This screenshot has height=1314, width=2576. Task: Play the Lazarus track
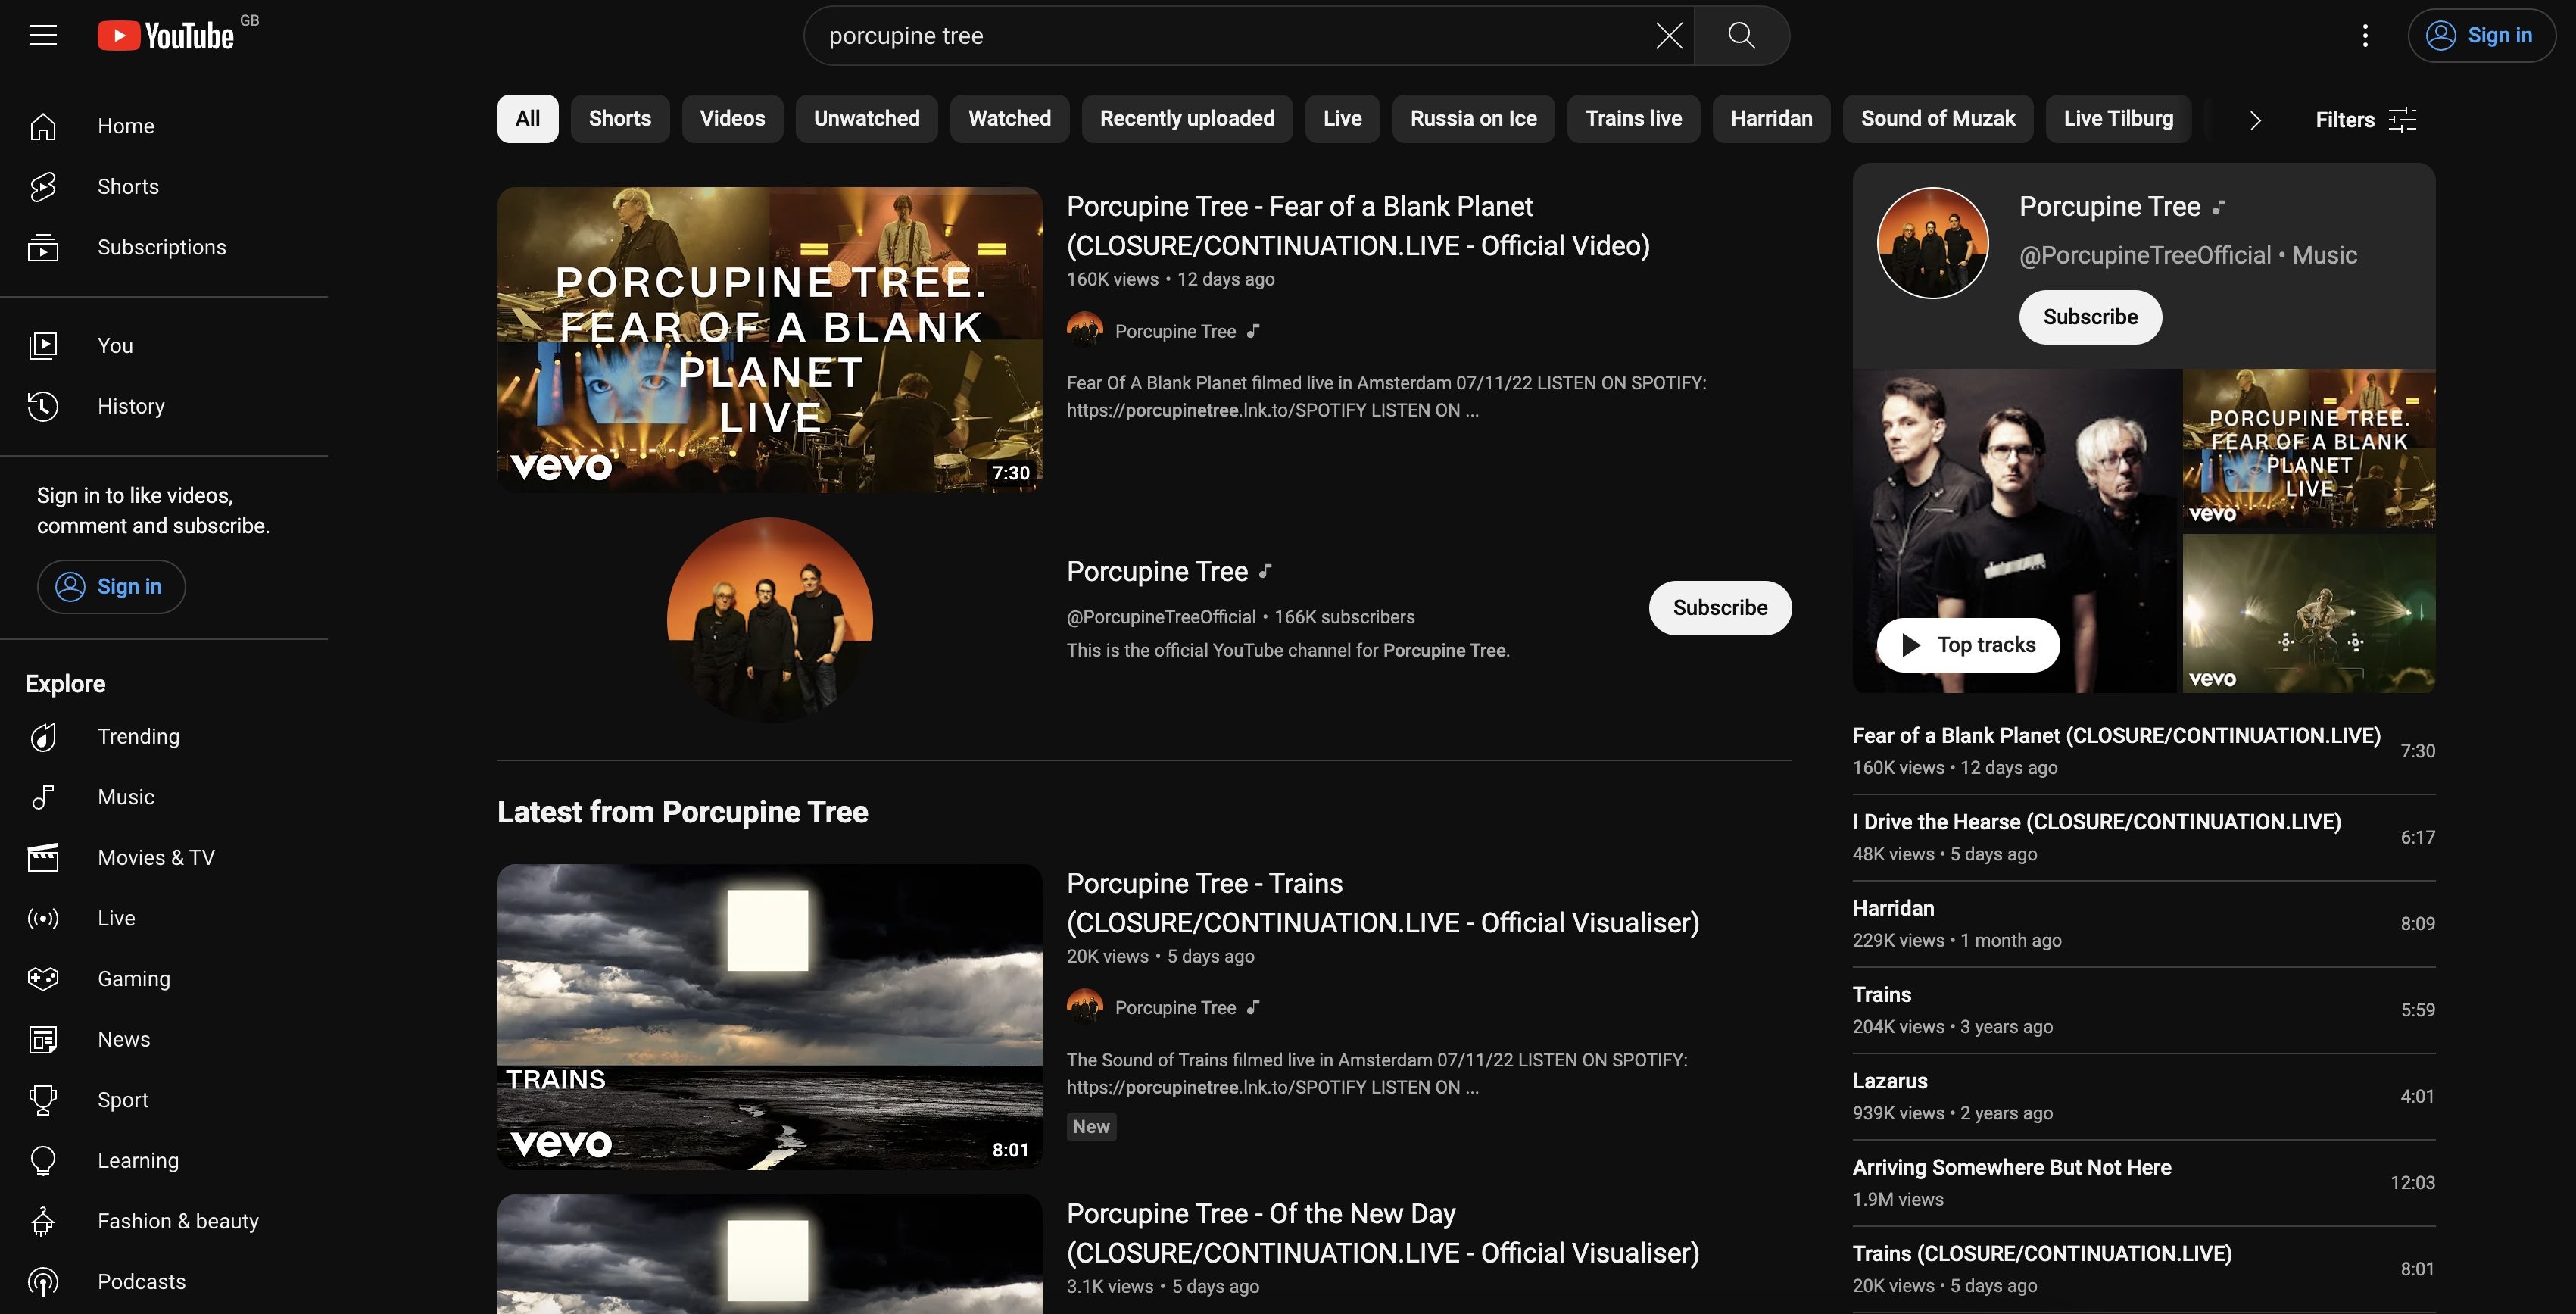click(2143, 1096)
